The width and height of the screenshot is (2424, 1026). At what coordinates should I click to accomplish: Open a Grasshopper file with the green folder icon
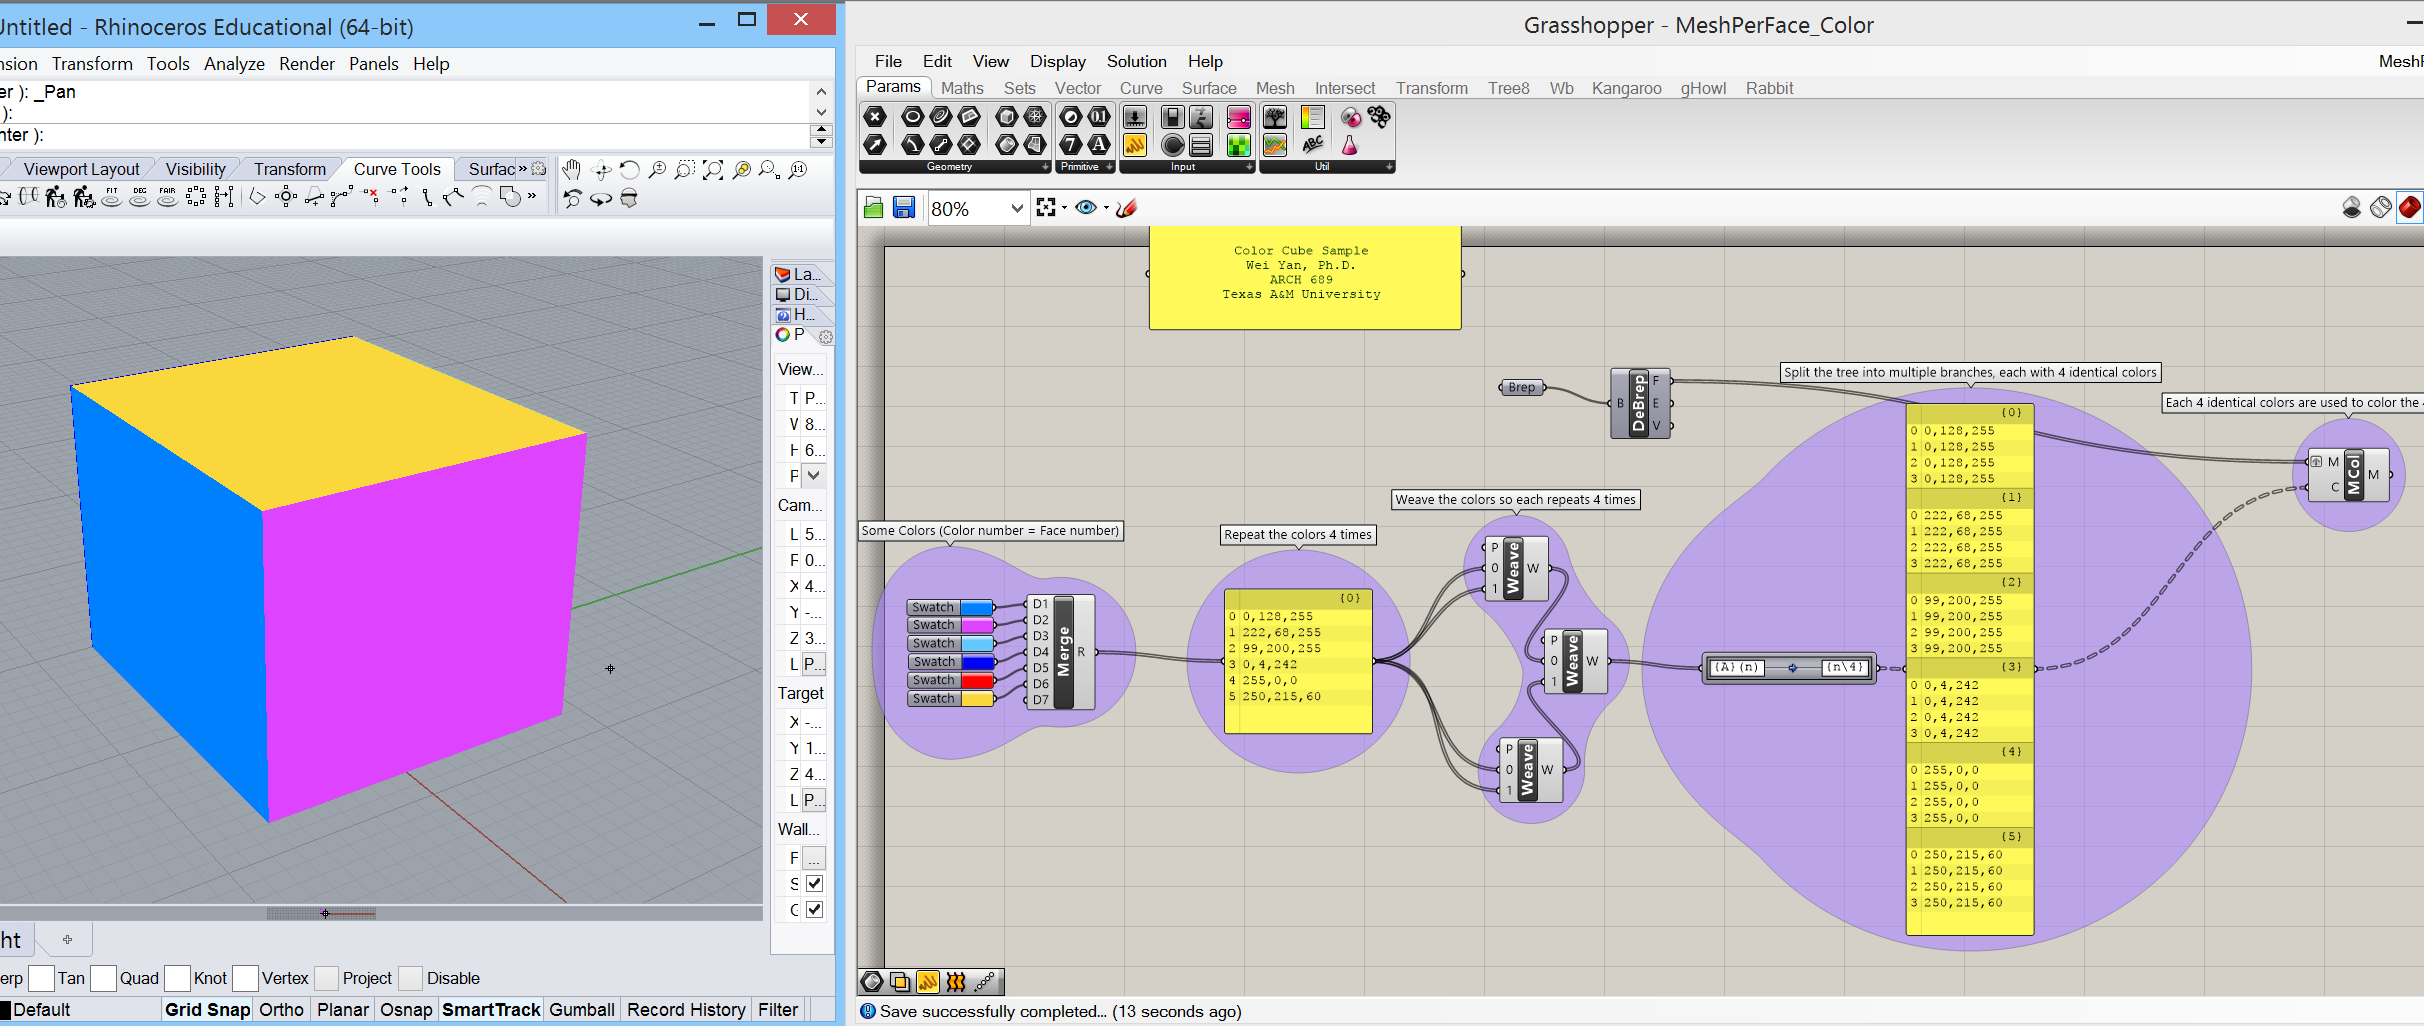pos(873,208)
